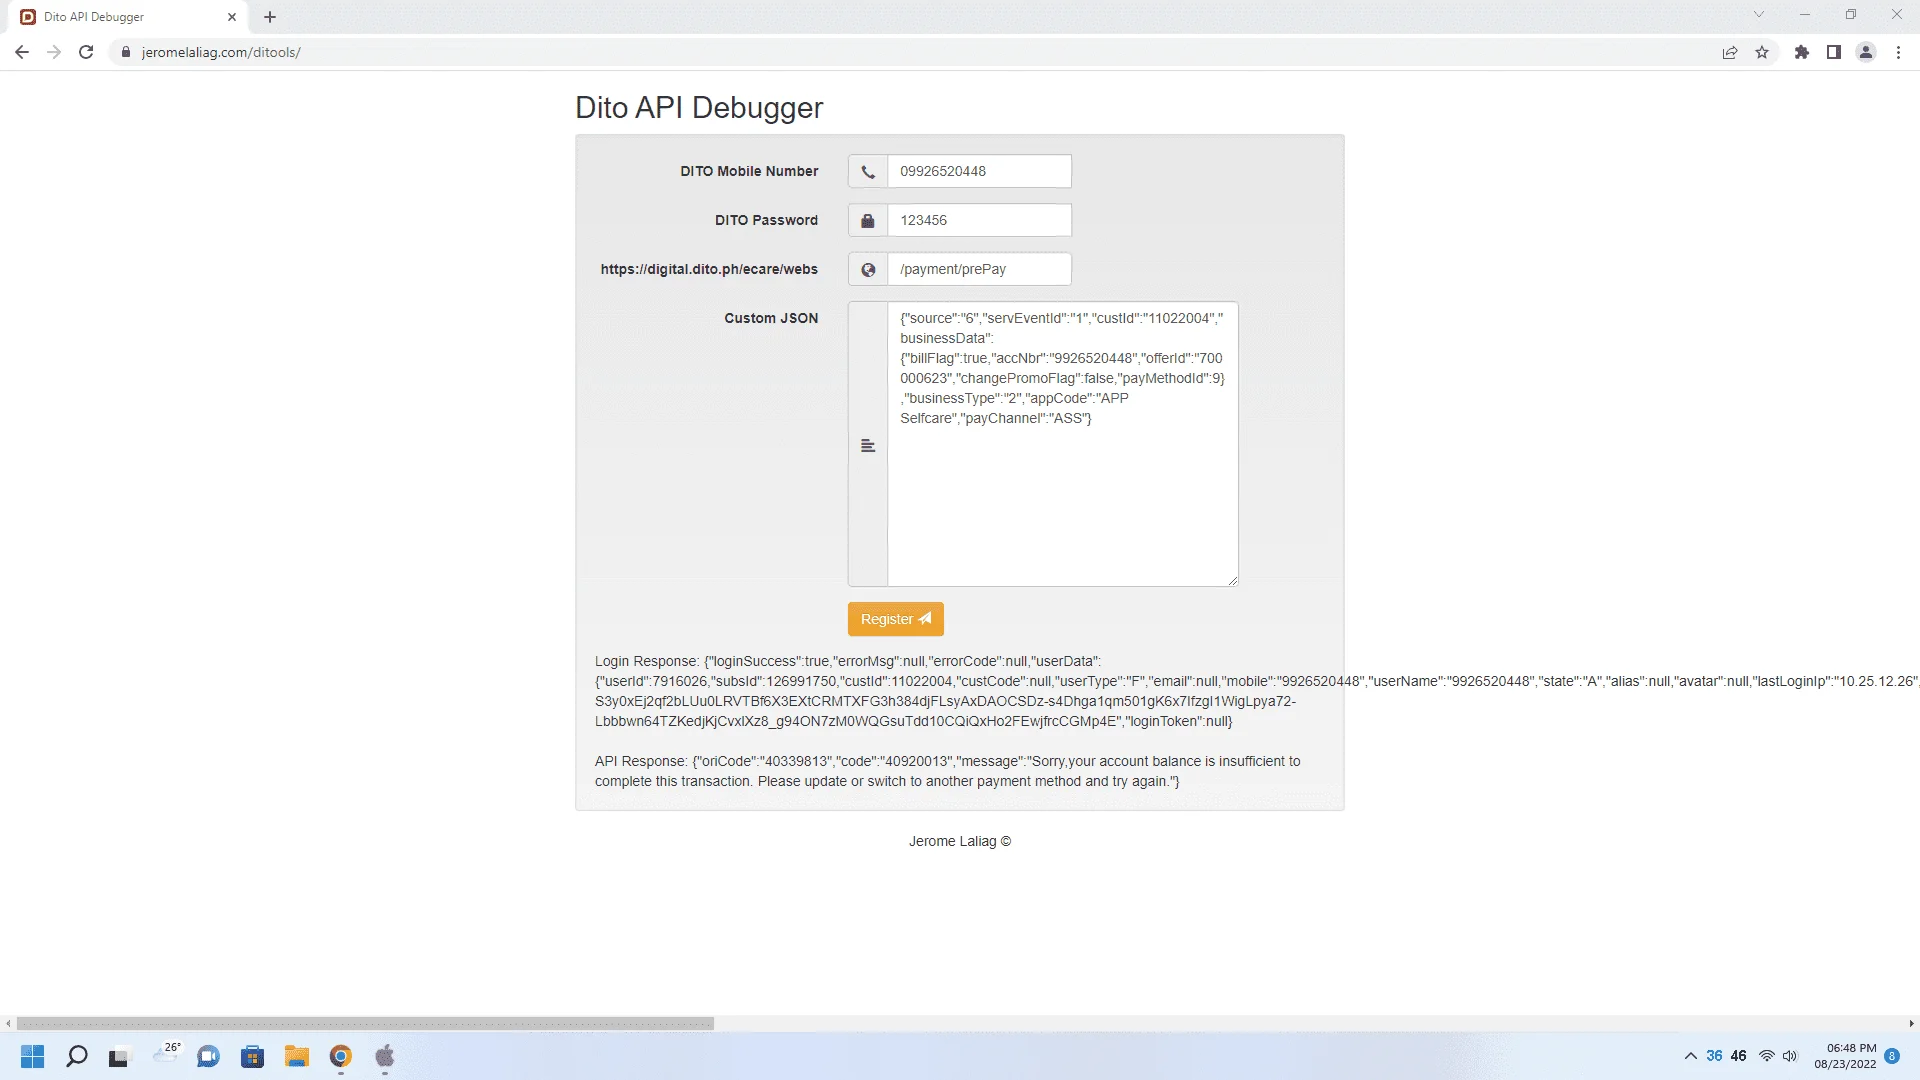The image size is (1920, 1080).
Task: Focus the DITO Password input field
Action: [x=979, y=220]
